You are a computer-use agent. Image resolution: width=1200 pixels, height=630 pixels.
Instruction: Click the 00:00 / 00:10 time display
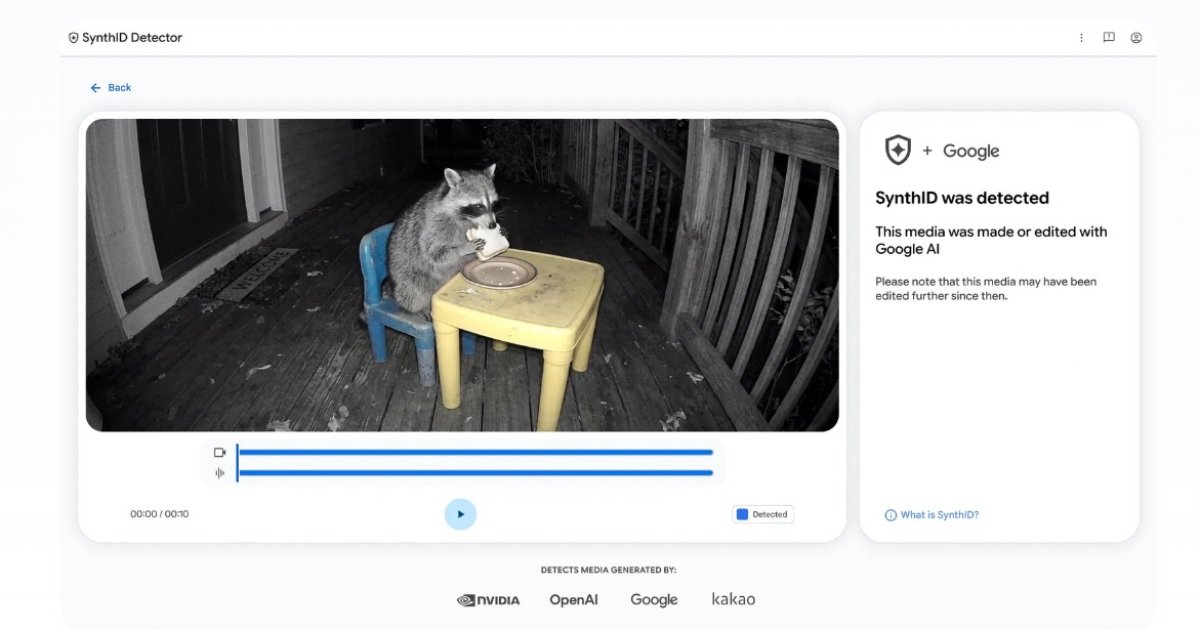(x=159, y=514)
